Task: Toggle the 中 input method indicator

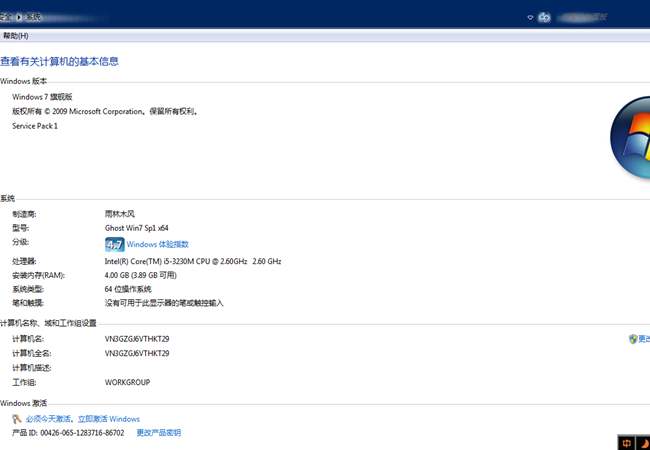Action: tap(626, 443)
